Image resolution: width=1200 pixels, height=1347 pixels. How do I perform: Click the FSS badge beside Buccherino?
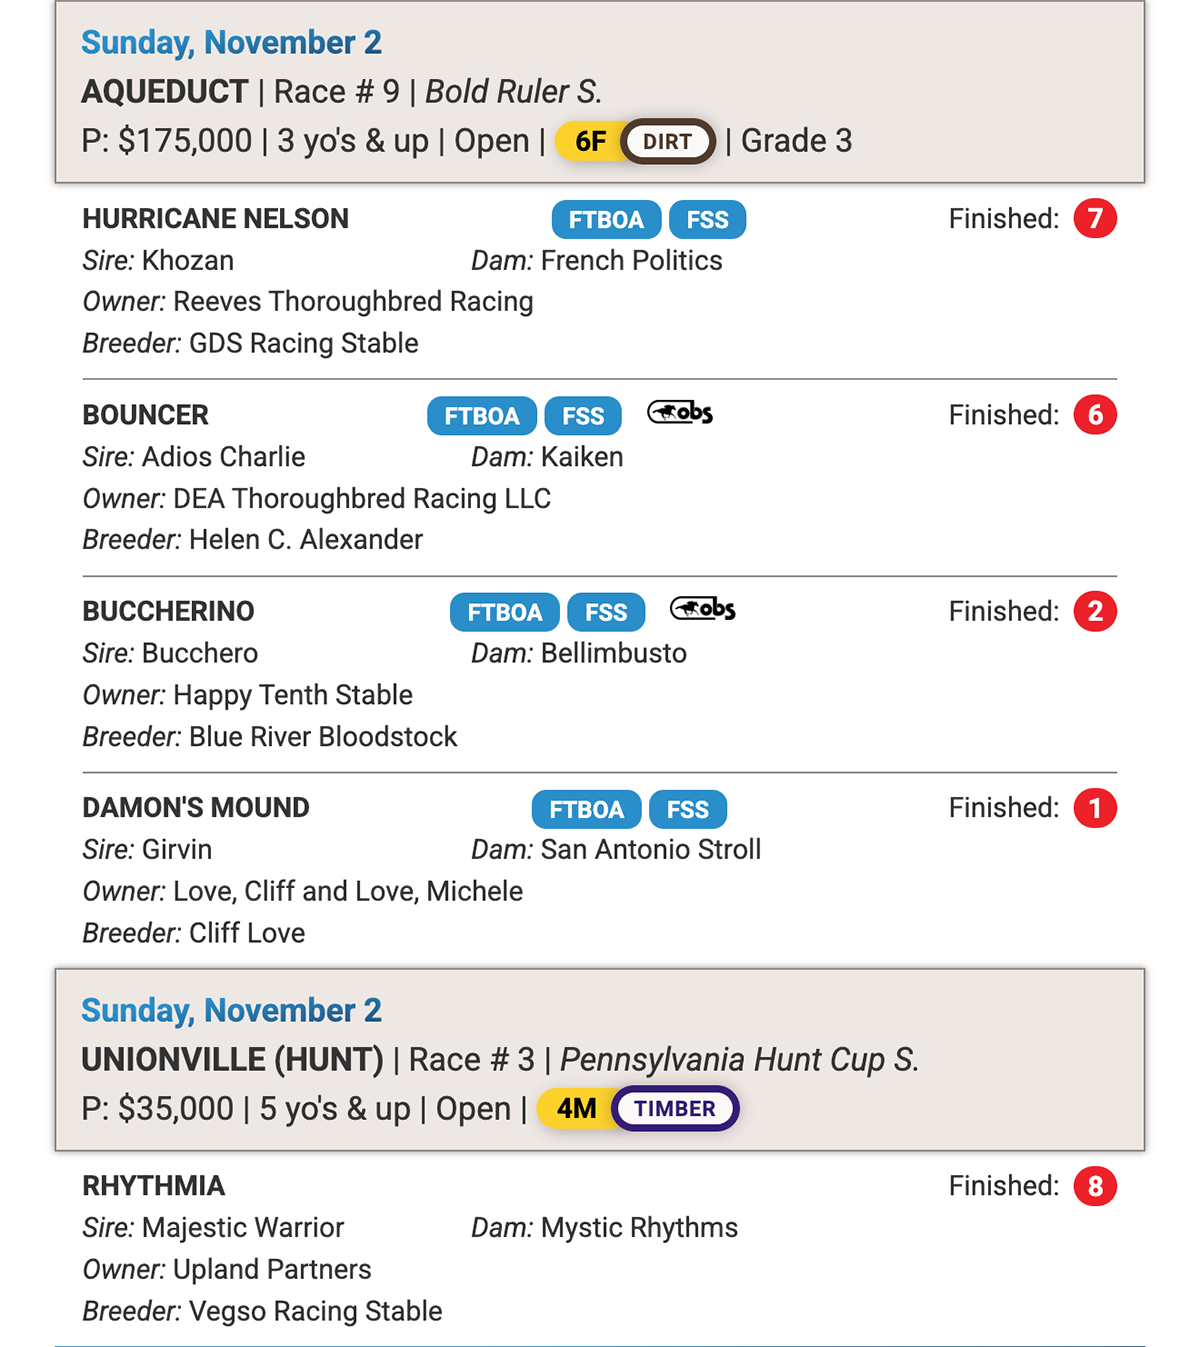(x=606, y=612)
